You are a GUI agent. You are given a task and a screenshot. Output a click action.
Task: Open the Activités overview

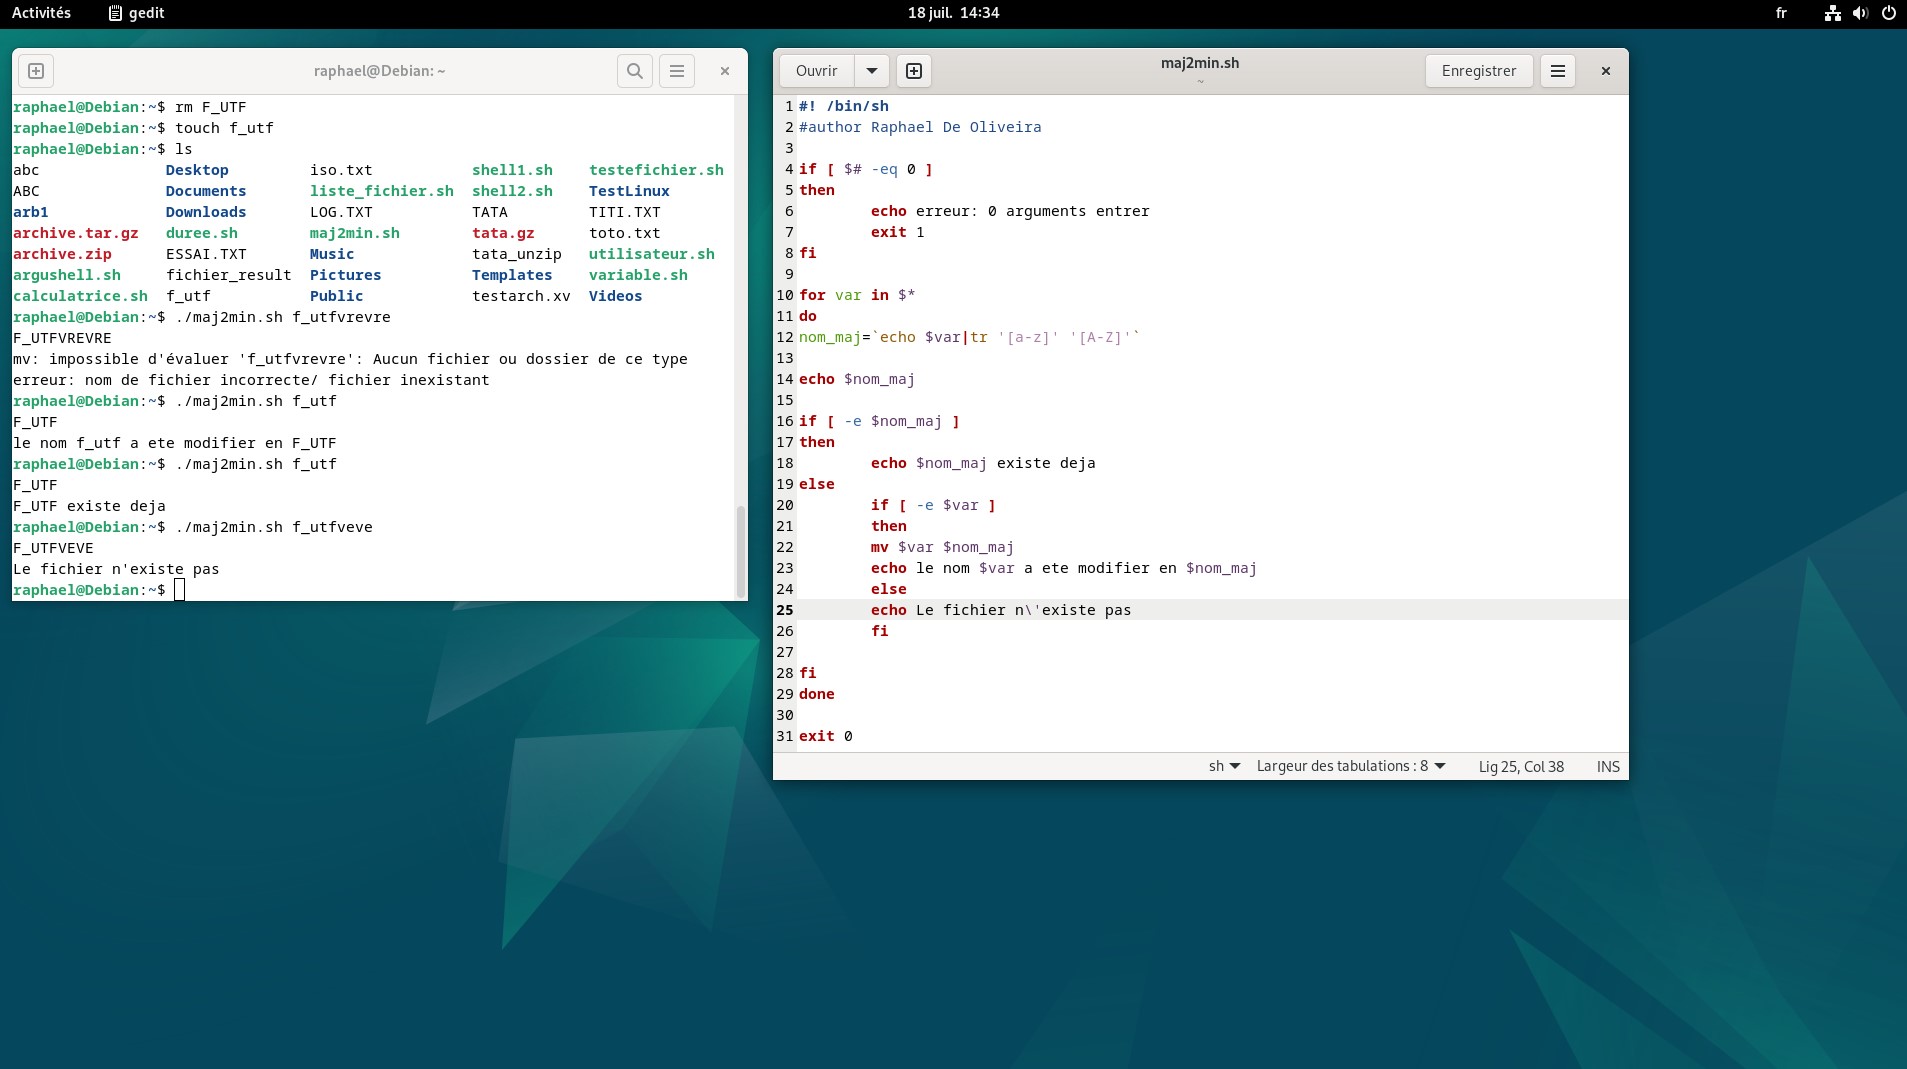pyautogui.click(x=41, y=13)
